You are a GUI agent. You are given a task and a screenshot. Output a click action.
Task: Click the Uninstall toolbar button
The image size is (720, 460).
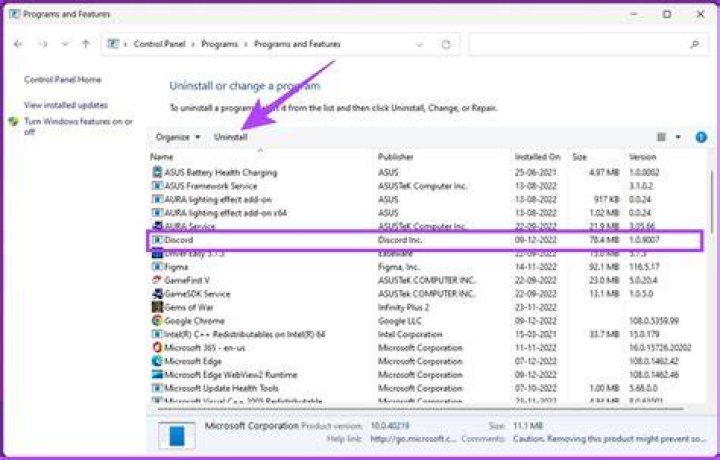click(231, 137)
